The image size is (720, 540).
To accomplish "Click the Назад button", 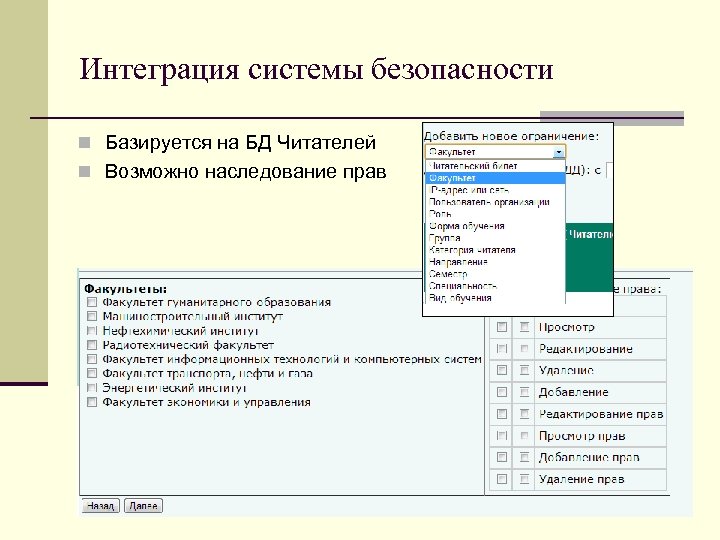I will tap(101, 506).
